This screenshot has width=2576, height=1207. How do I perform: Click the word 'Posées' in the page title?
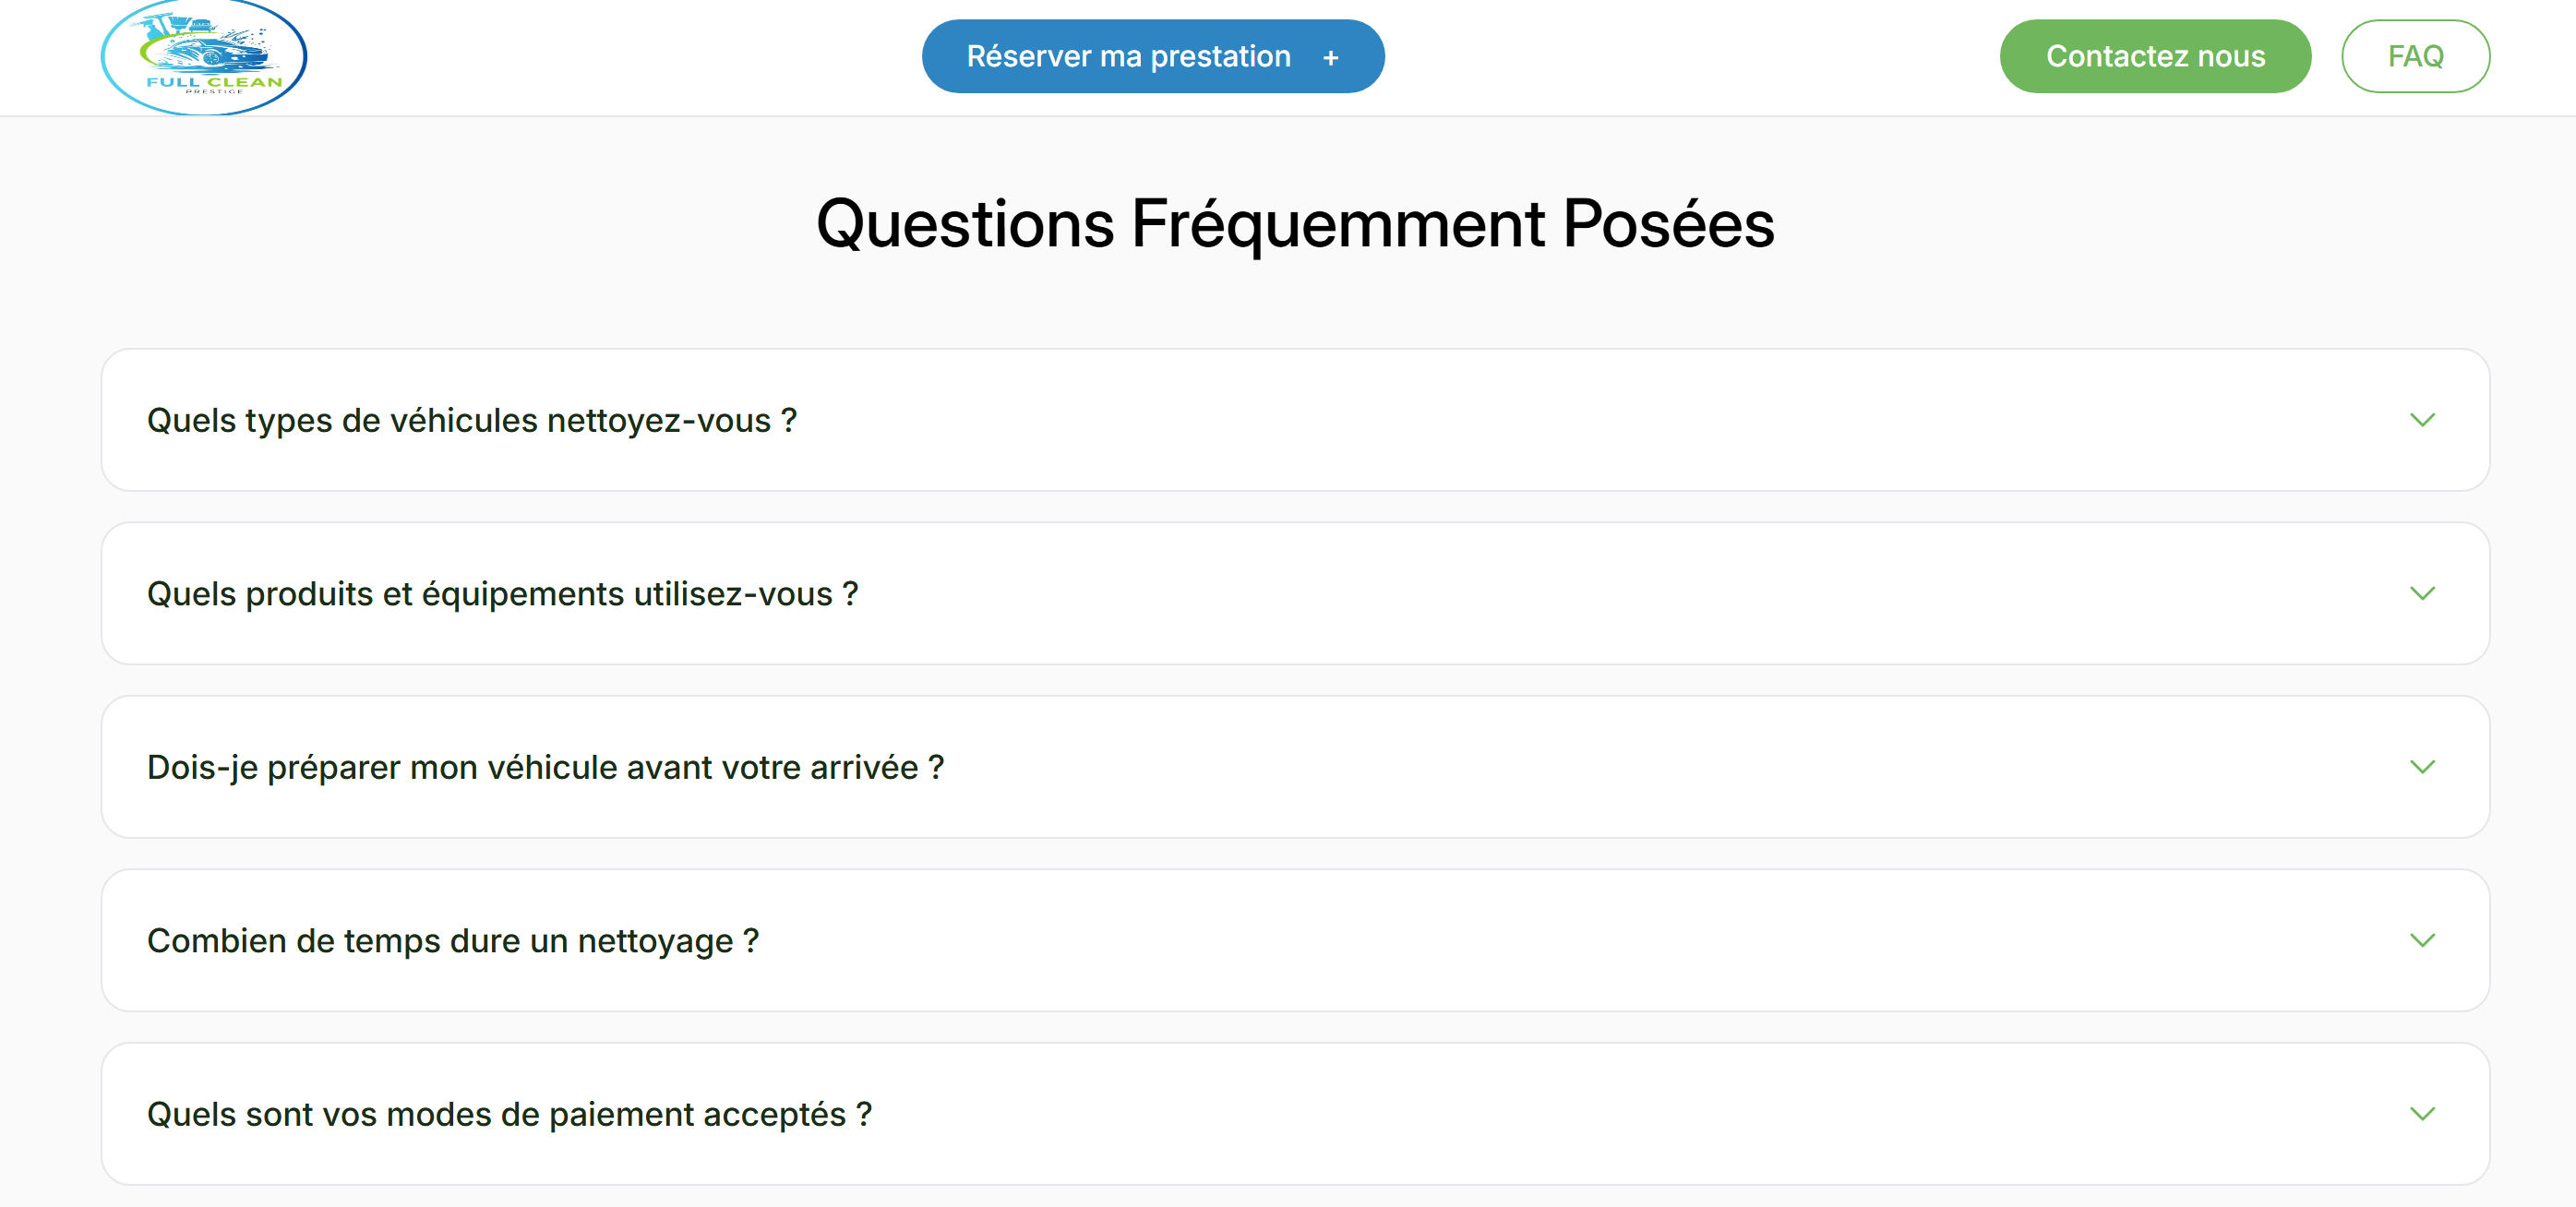click(x=1667, y=223)
